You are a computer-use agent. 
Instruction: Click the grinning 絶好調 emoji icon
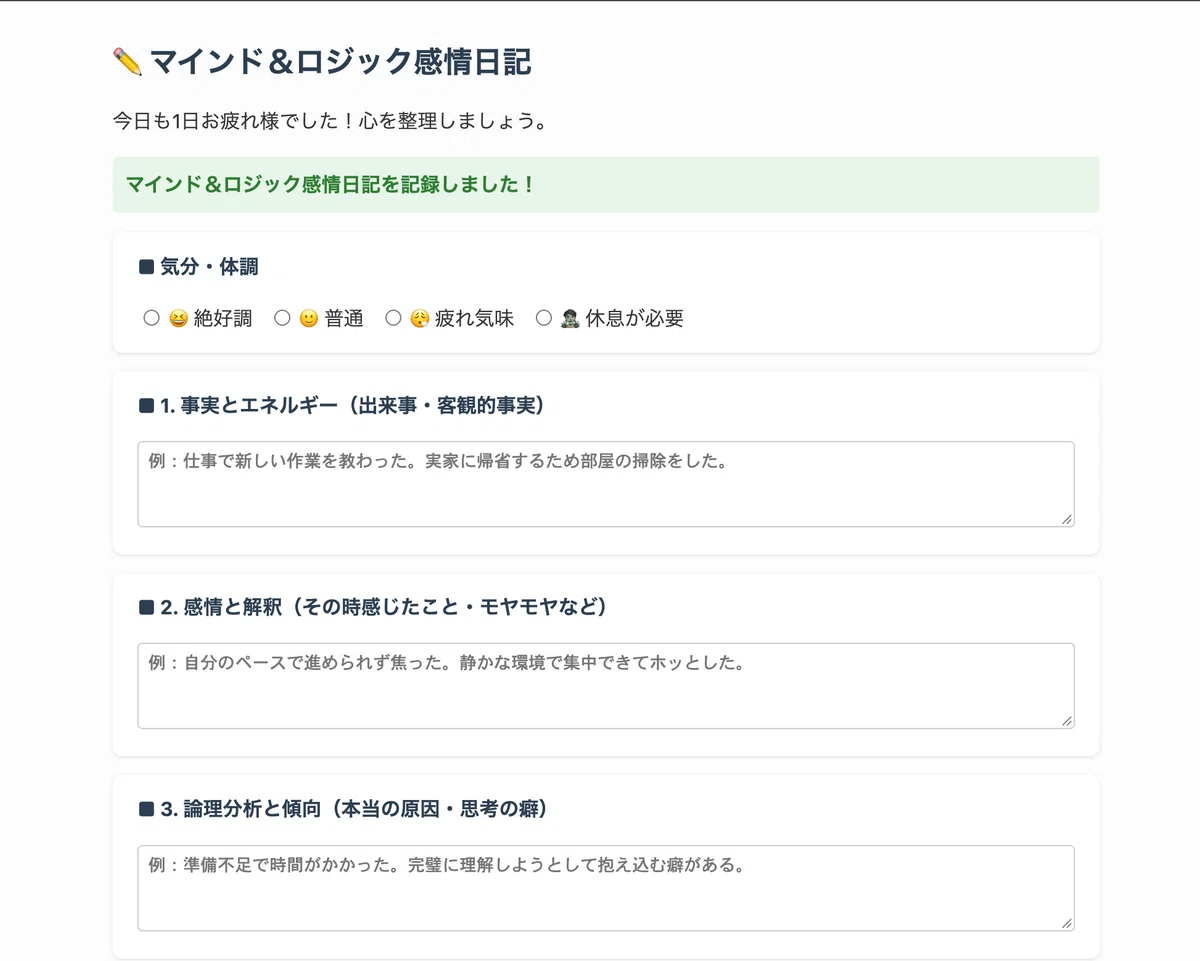(x=178, y=319)
